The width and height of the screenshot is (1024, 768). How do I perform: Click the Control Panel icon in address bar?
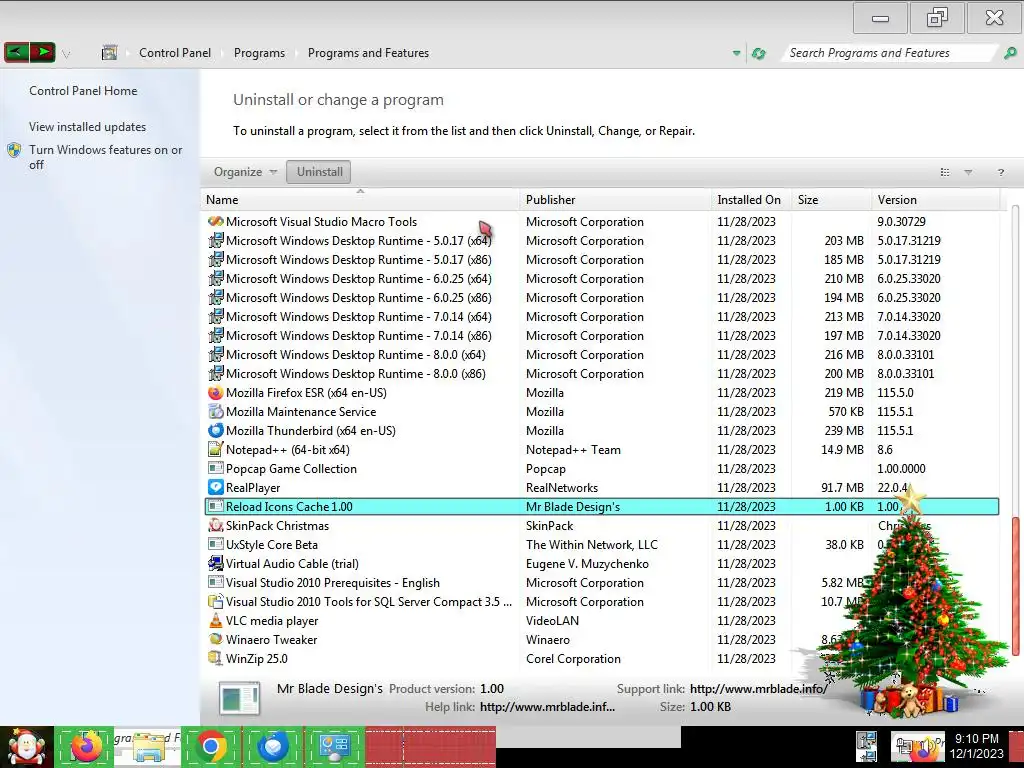coord(109,53)
